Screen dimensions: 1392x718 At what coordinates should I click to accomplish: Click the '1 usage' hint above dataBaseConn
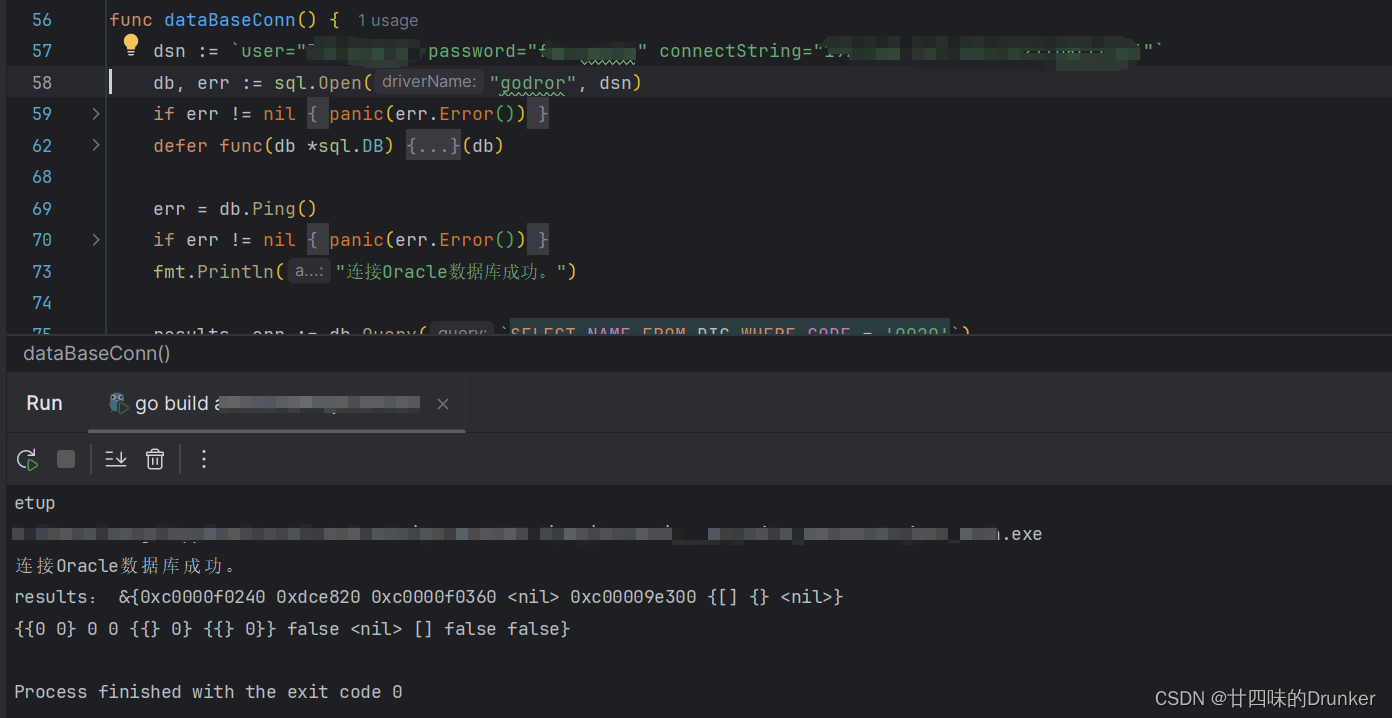point(387,19)
